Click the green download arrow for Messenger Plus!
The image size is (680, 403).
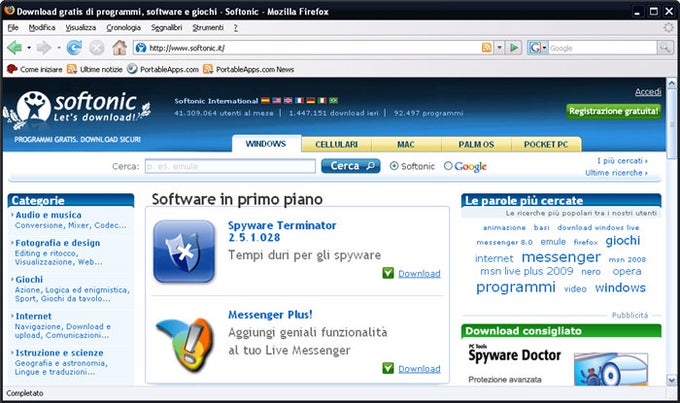(x=388, y=368)
